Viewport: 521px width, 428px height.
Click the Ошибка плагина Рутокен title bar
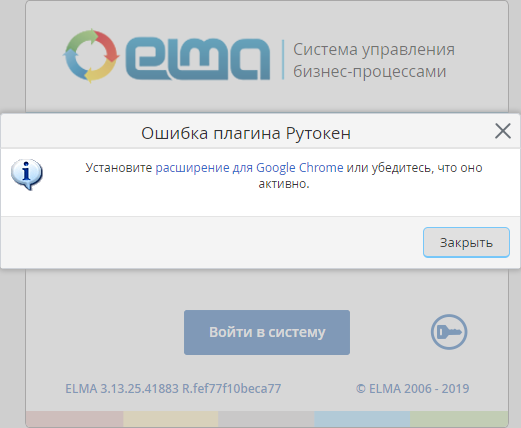(246, 133)
